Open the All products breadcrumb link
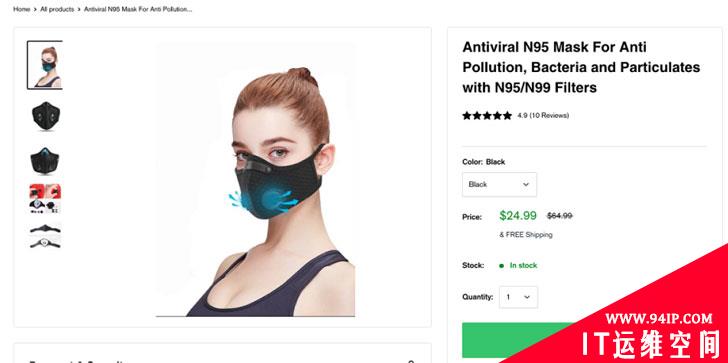Image resolution: width=728 pixels, height=363 pixels. 57,9
